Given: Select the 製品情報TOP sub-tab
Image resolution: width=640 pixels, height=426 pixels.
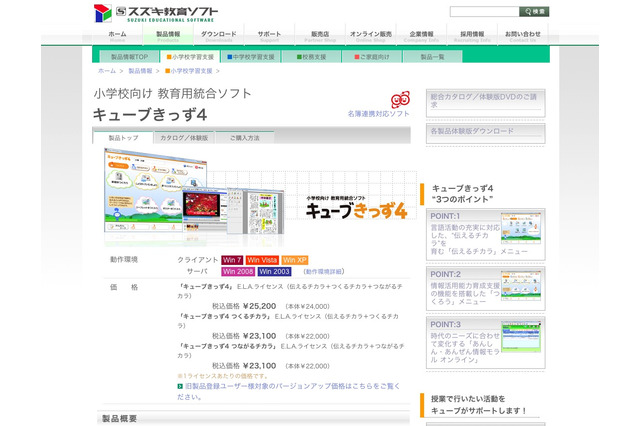Looking at the screenshot, I should tap(129, 57).
